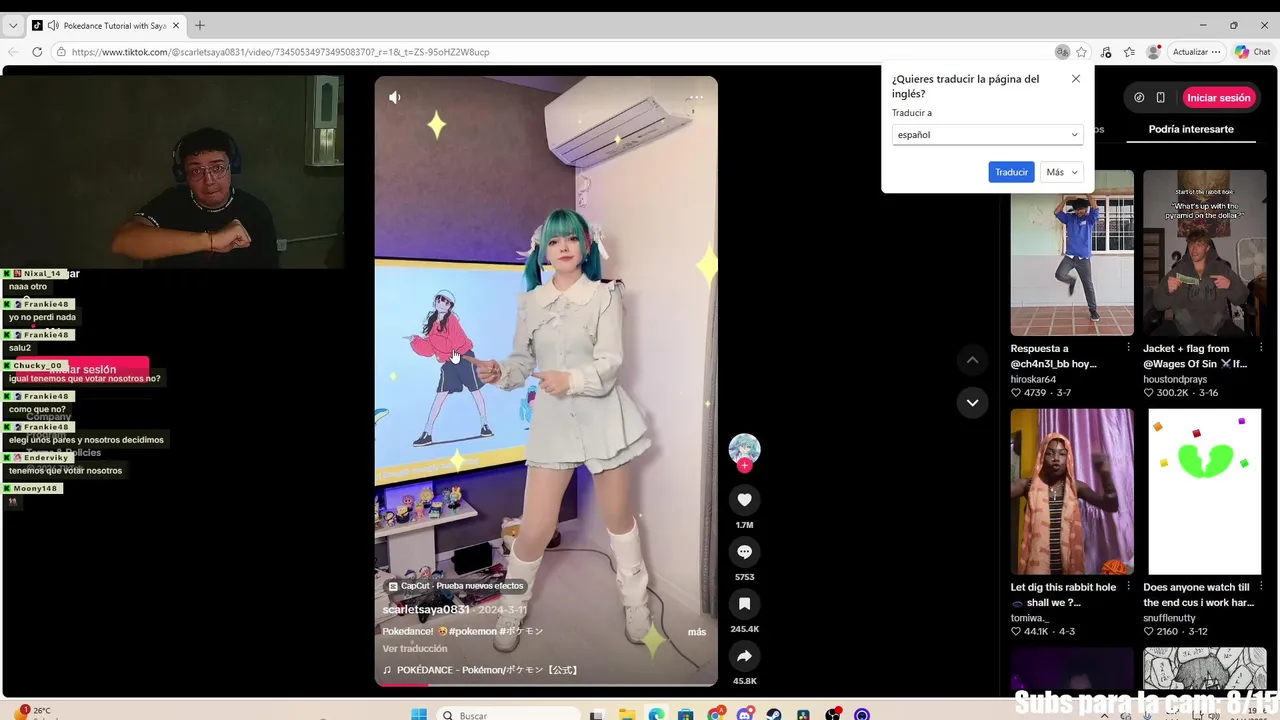1280x720 pixels.
Task: Open the comments bubble showing 5753
Action: click(744, 552)
